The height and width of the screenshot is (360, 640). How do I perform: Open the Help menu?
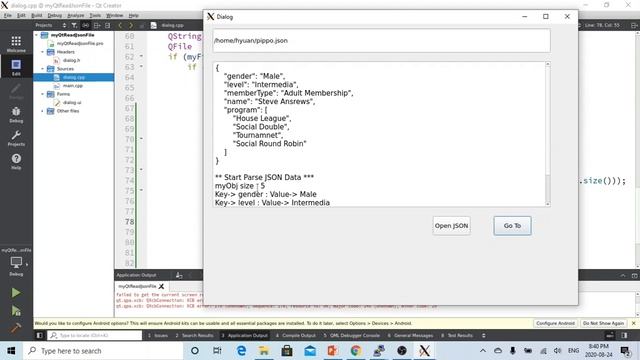[133, 16]
